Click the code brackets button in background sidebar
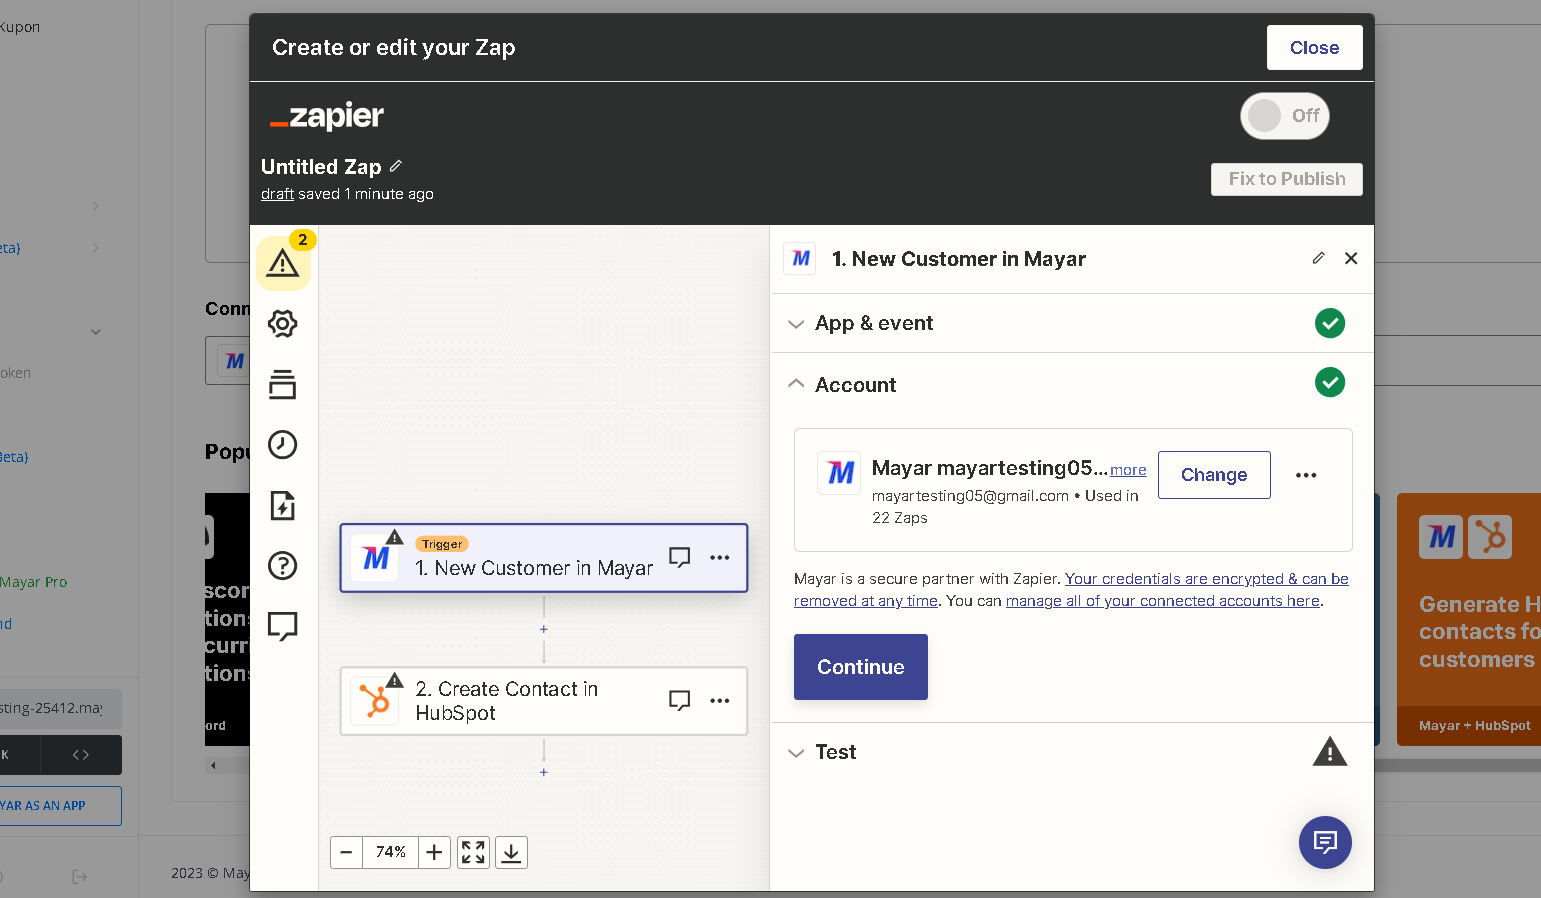This screenshot has width=1541, height=898. (81, 755)
